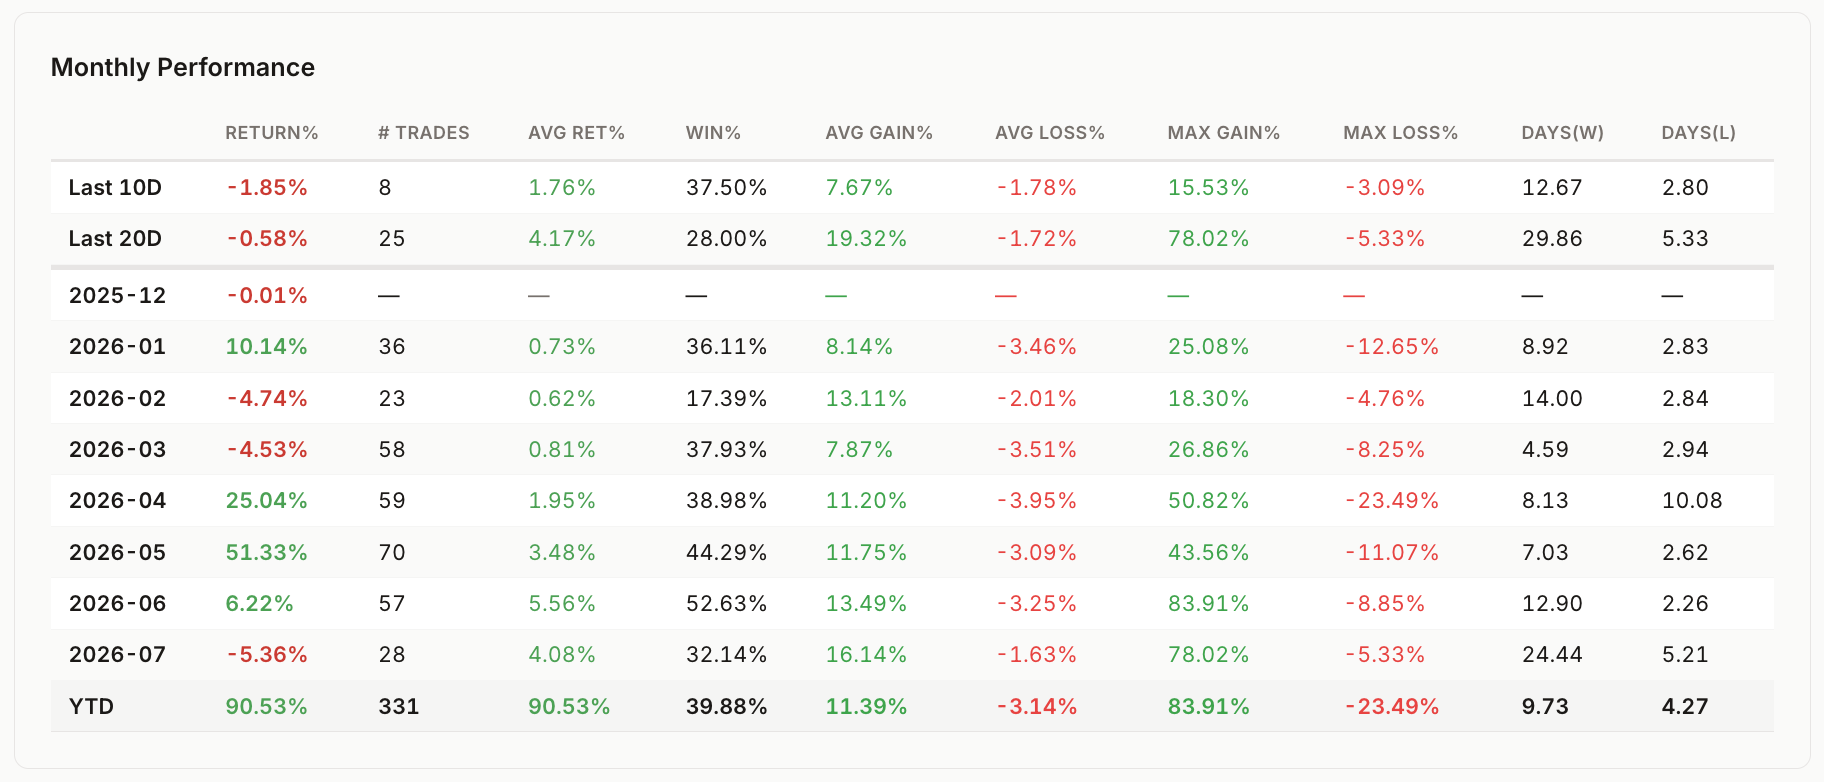
Task: Click the AVG RET% column header
Action: [x=576, y=133]
